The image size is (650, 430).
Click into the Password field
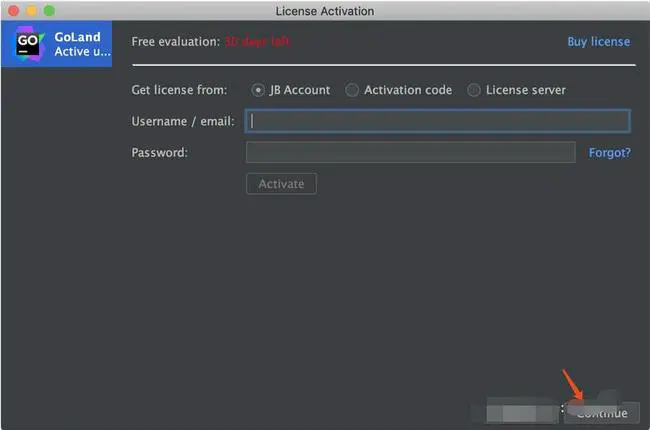pyautogui.click(x=410, y=153)
